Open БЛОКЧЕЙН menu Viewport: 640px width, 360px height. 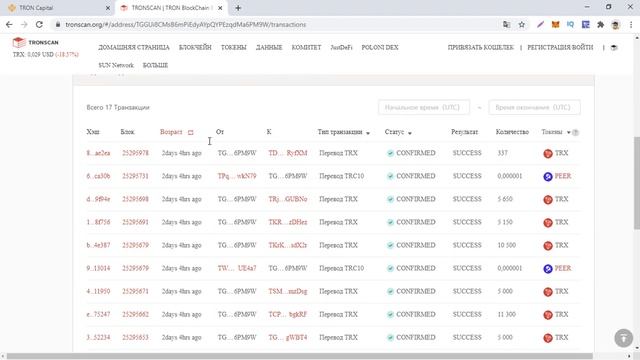pos(195,47)
